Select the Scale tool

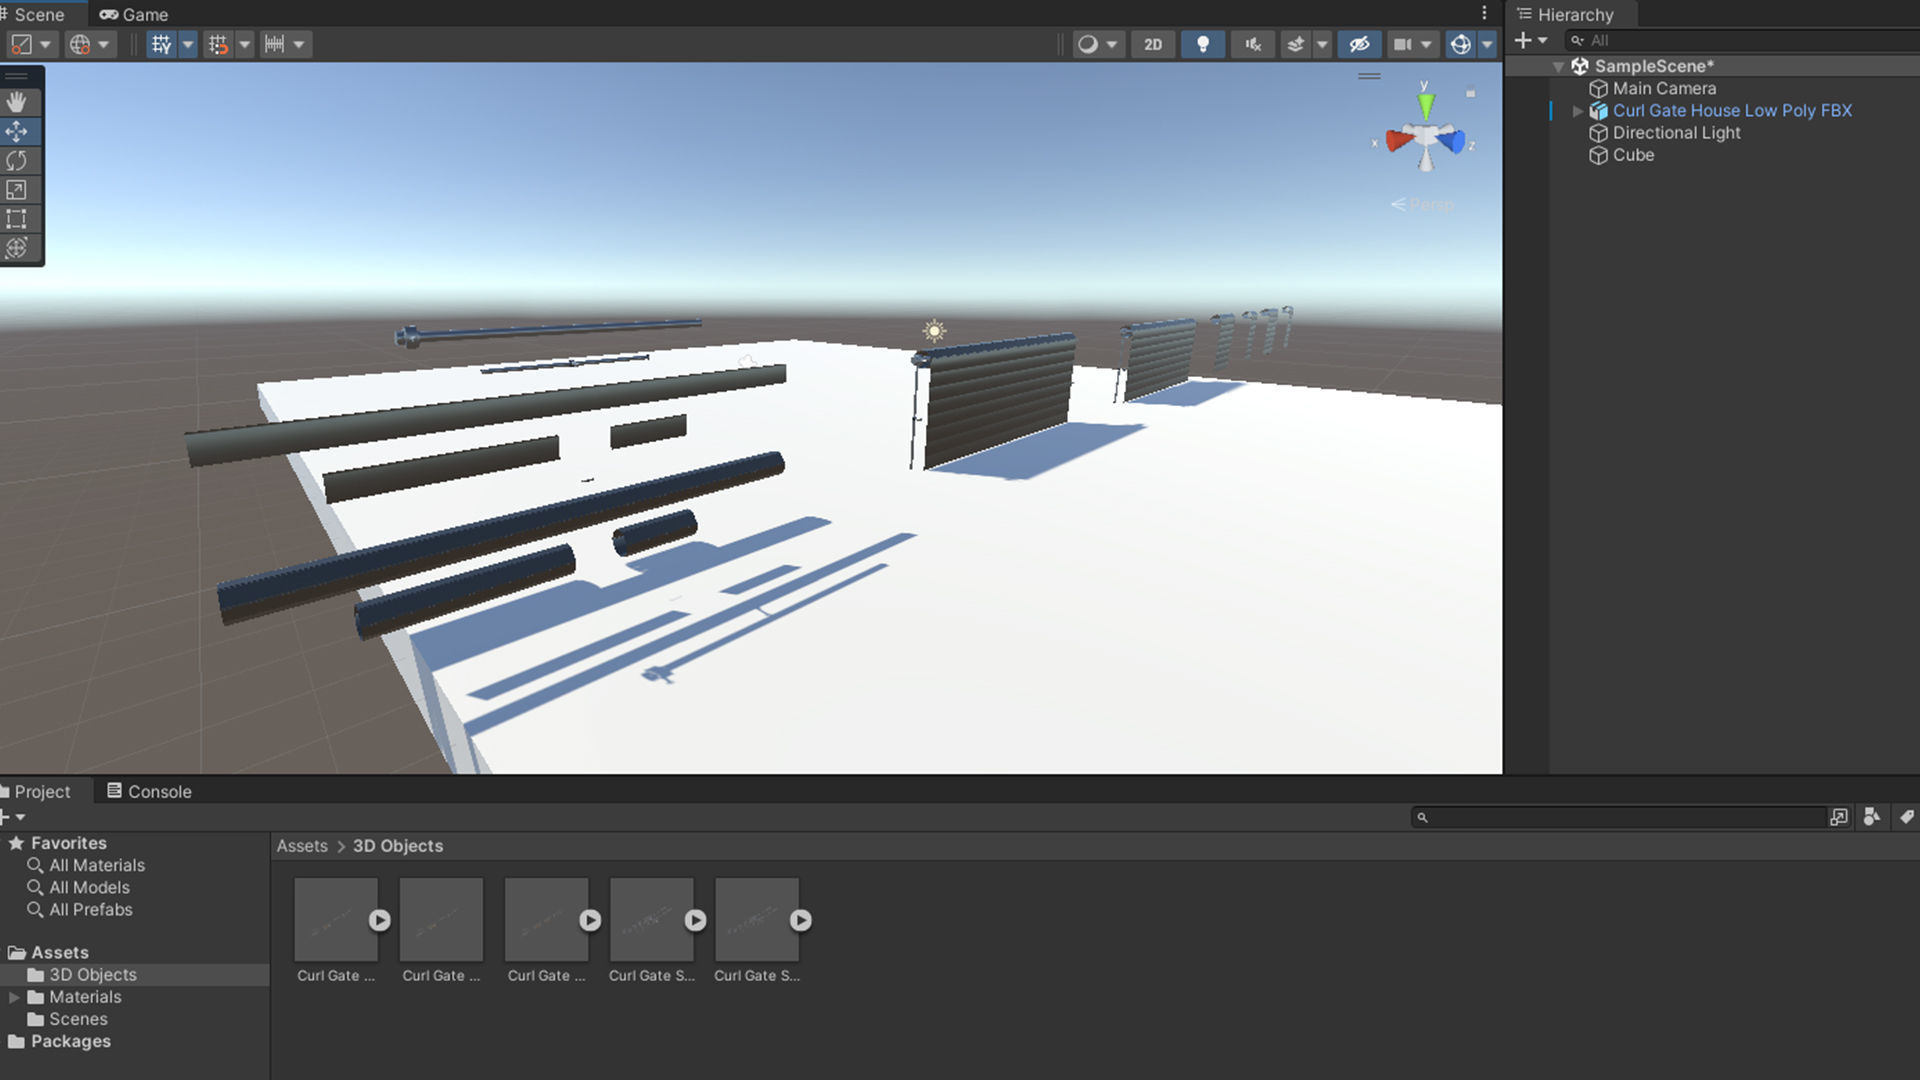coord(17,190)
